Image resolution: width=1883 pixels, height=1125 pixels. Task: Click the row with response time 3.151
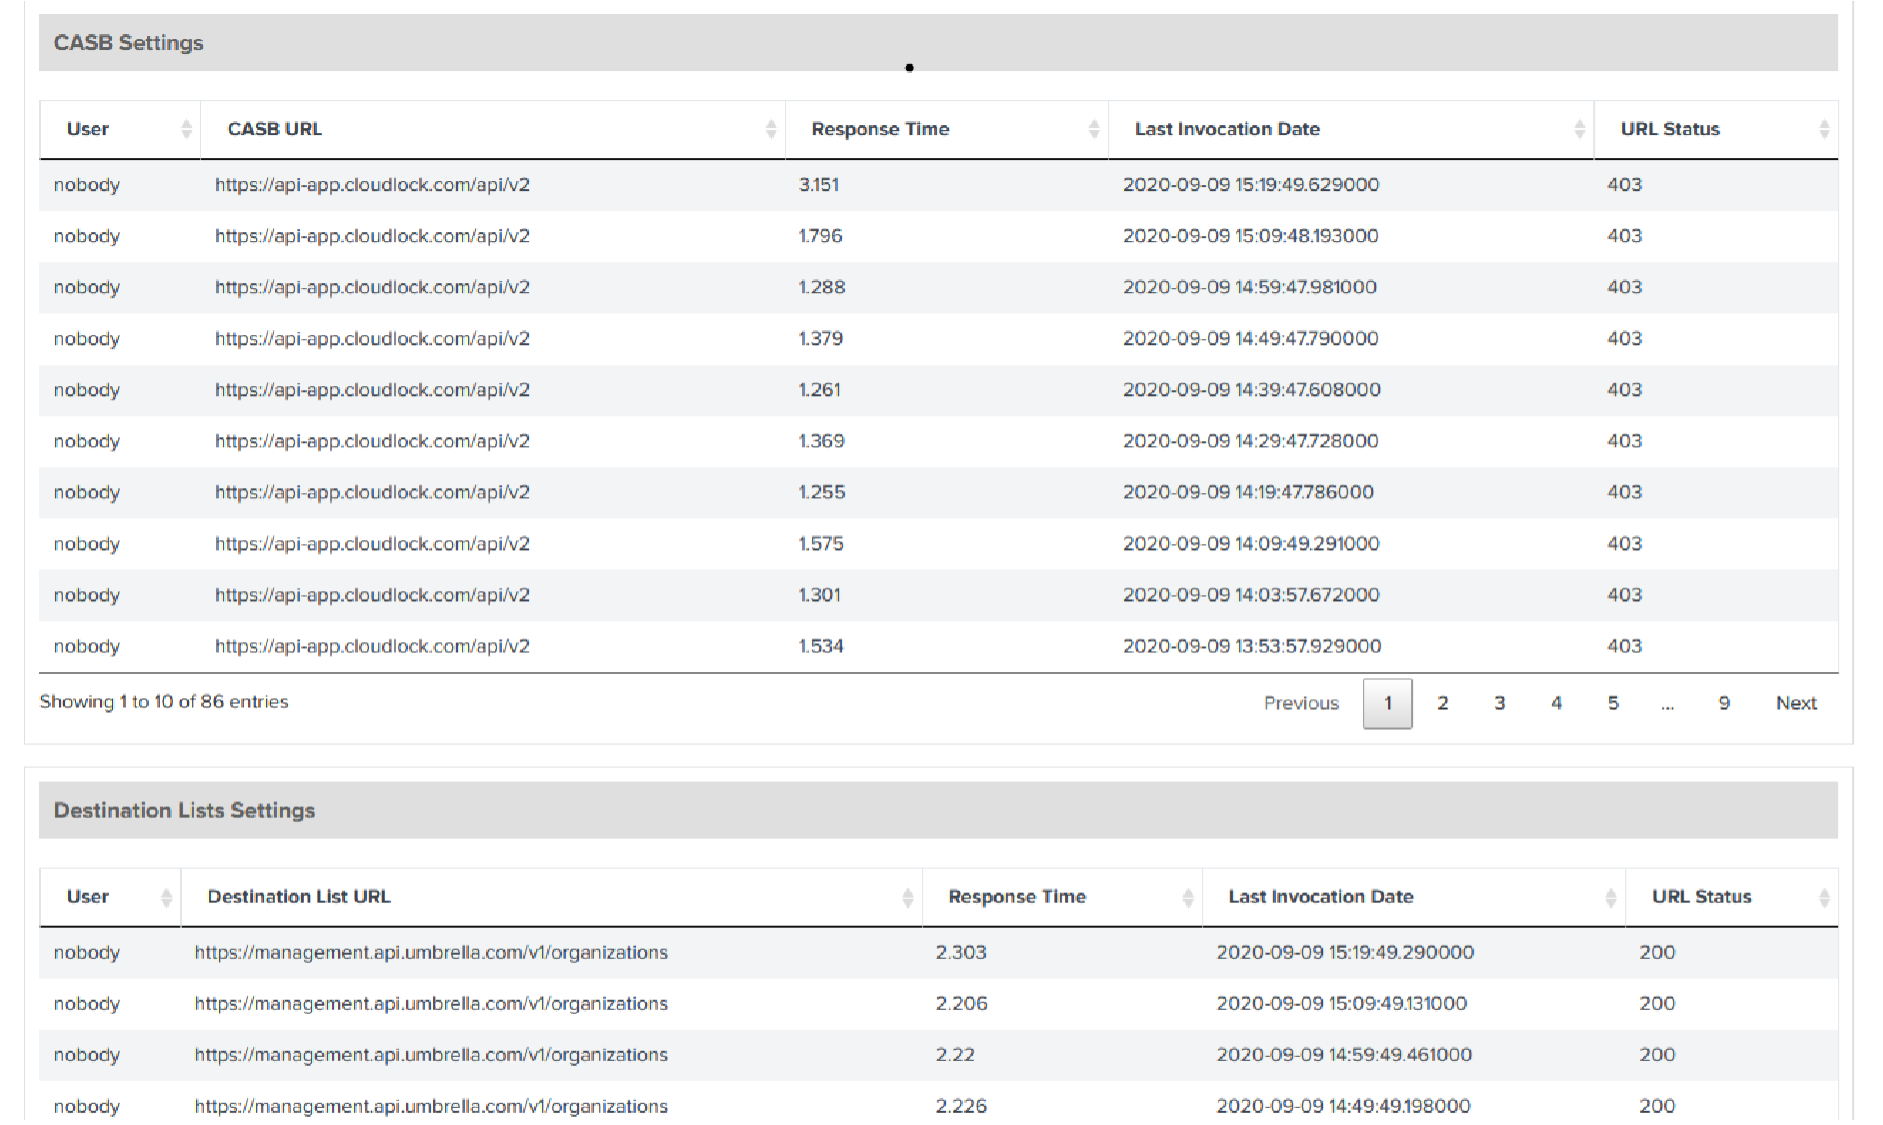point(824,184)
